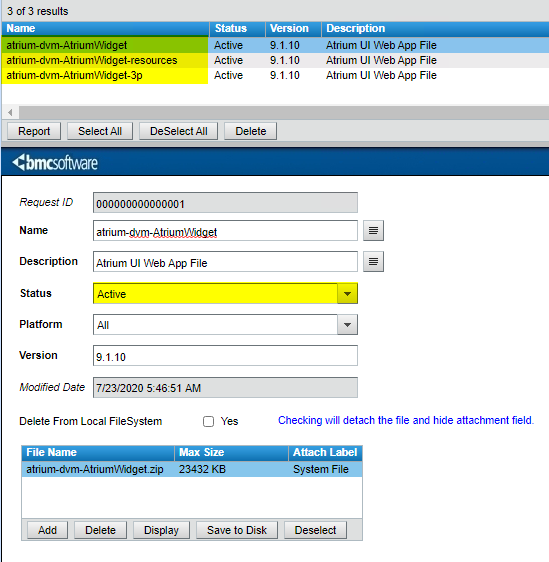This screenshot has height=562, width=549.
Task: Click into the Description input field
Action: pos(225,262)
